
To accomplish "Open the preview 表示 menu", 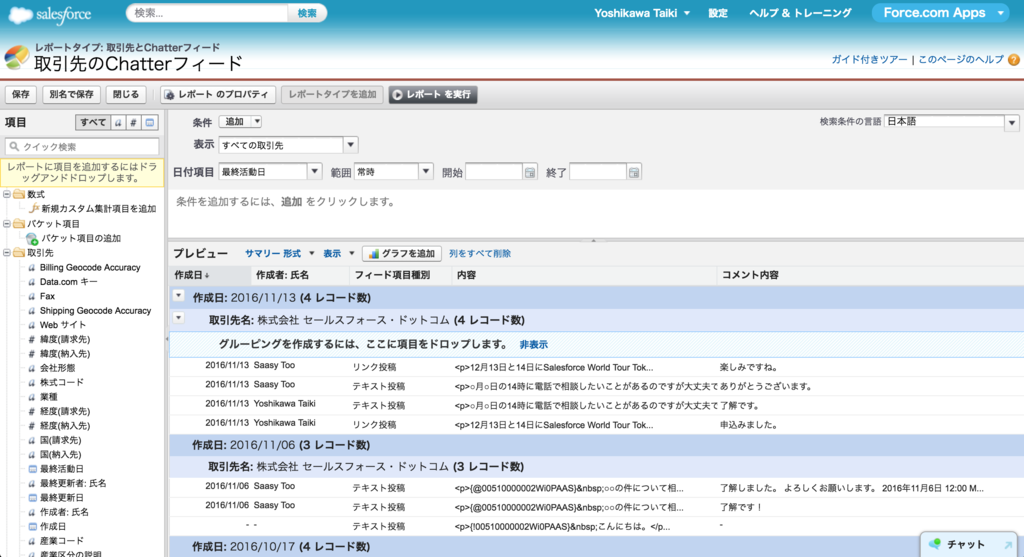I will pos(338,253).
